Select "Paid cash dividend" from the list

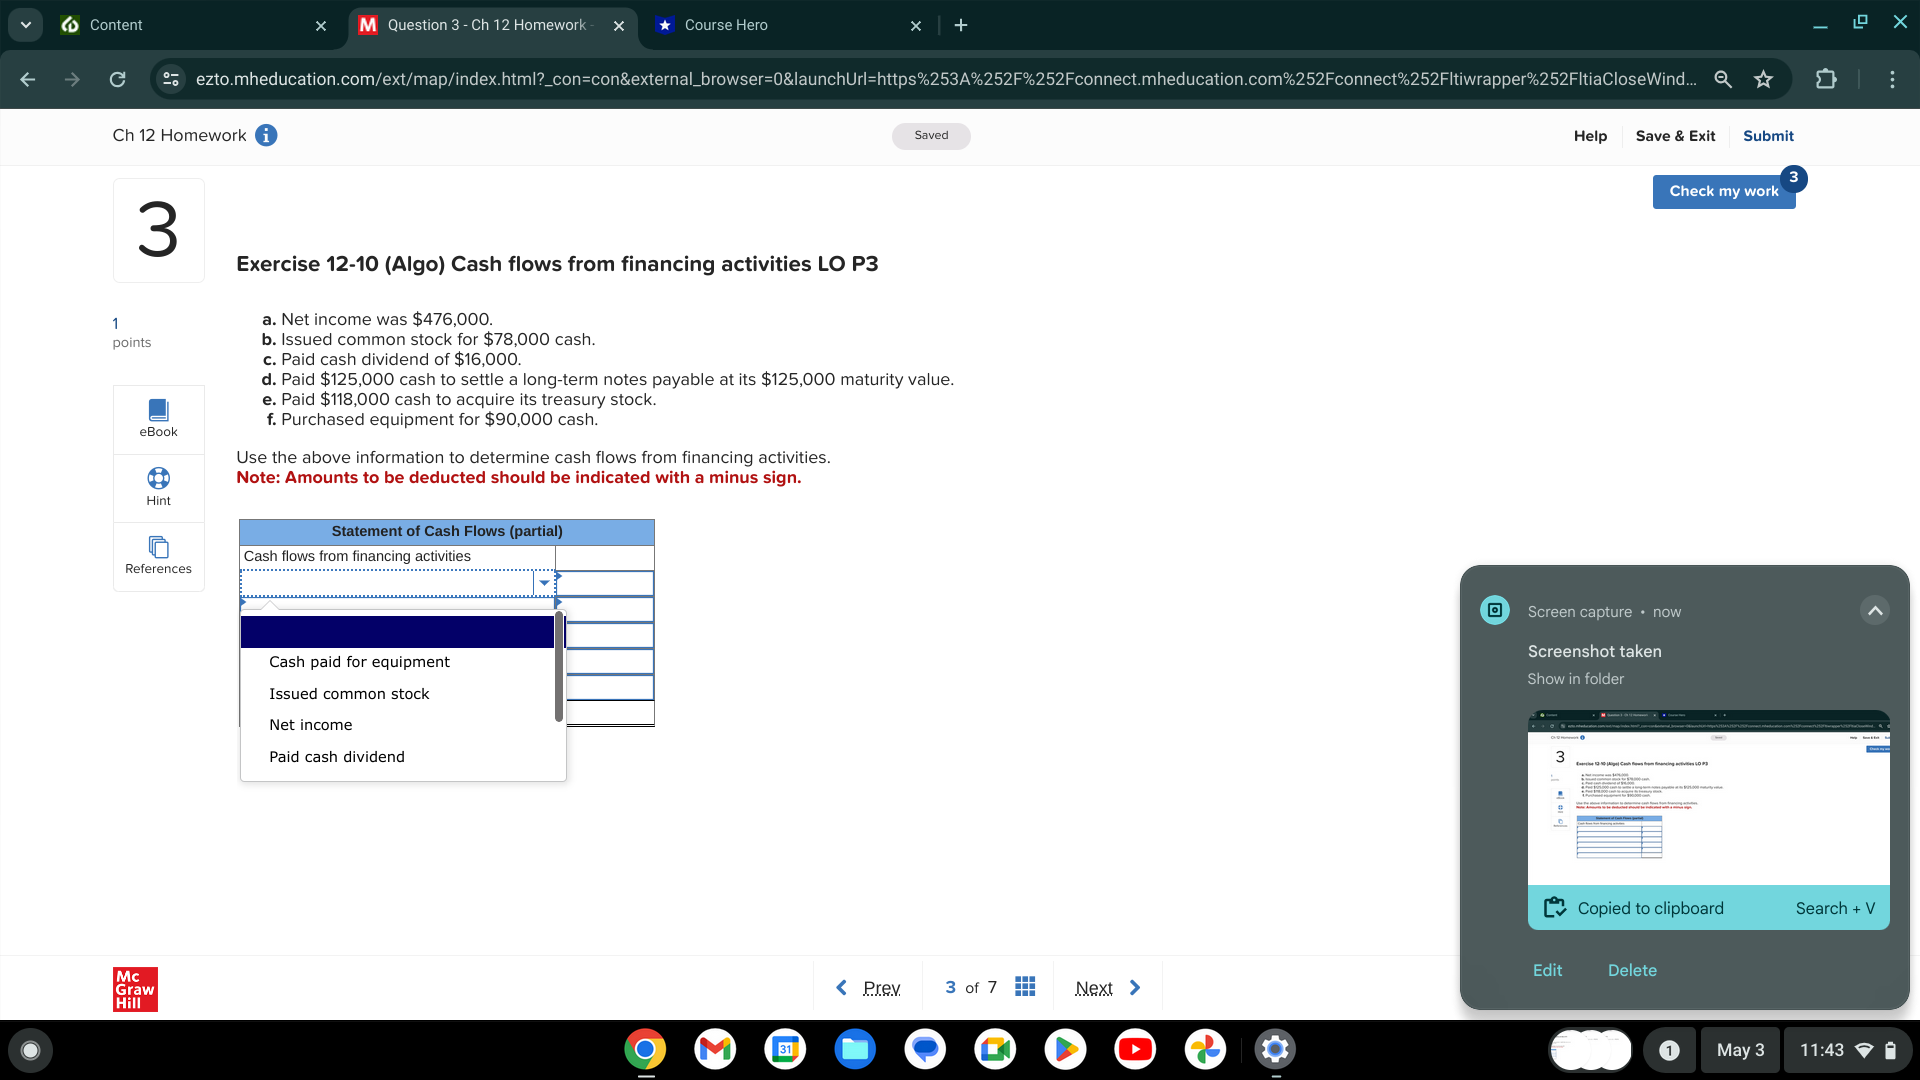point(336,757)
